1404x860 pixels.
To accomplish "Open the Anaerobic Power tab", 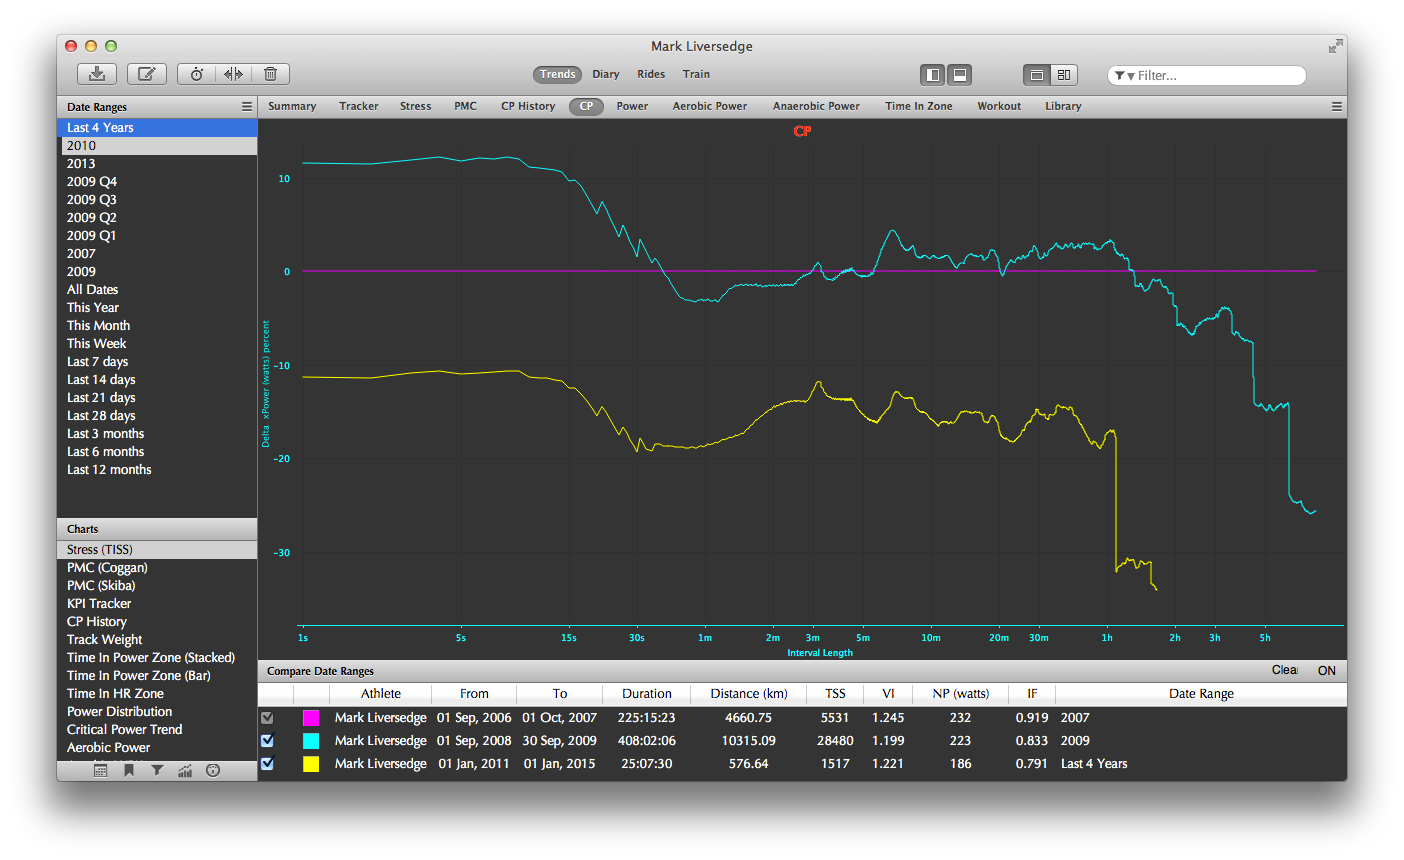I will point(816,106).
